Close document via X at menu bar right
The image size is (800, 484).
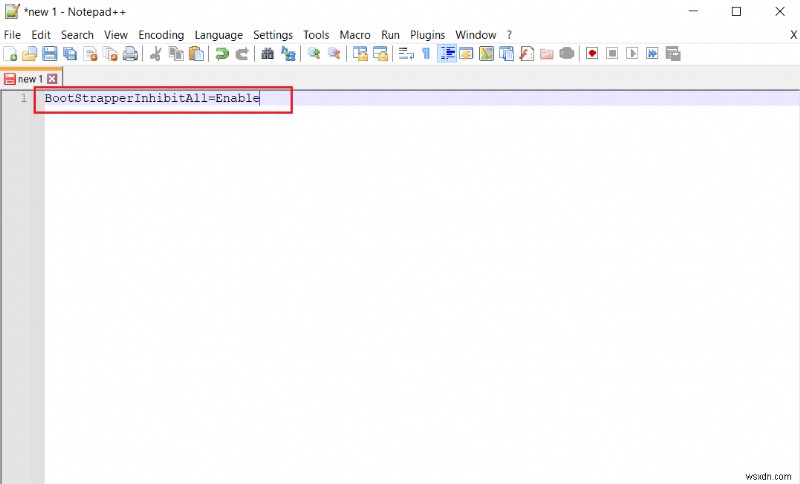point(793,35)
